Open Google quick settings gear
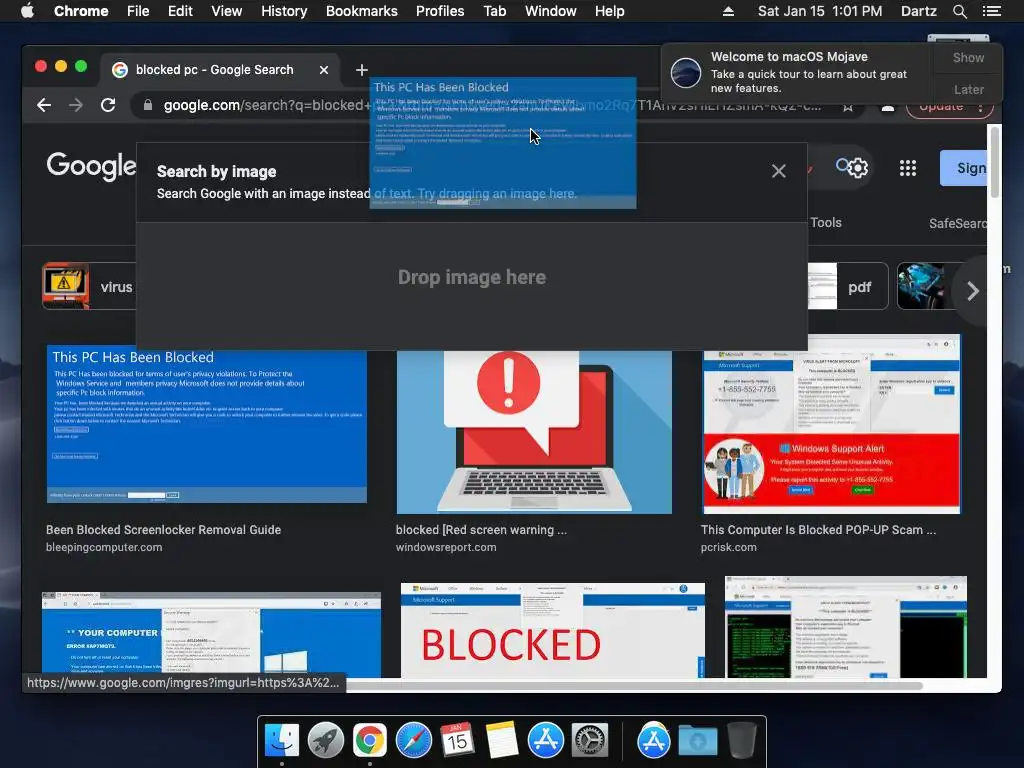 (x=858, y=168)
